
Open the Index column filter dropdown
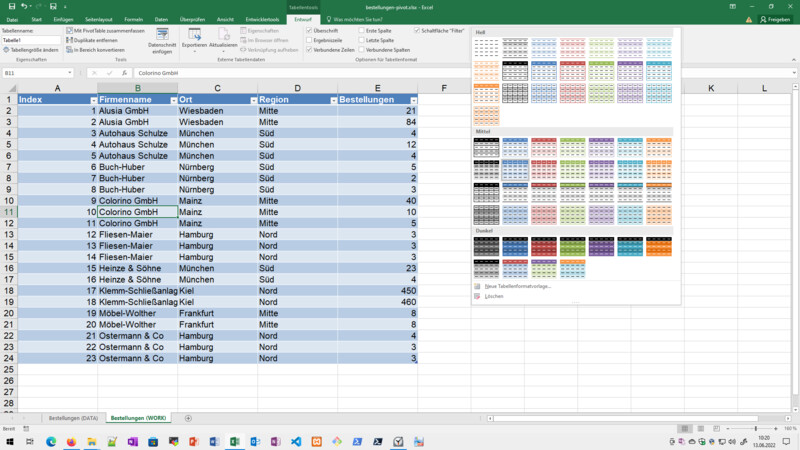click(93, 100)
